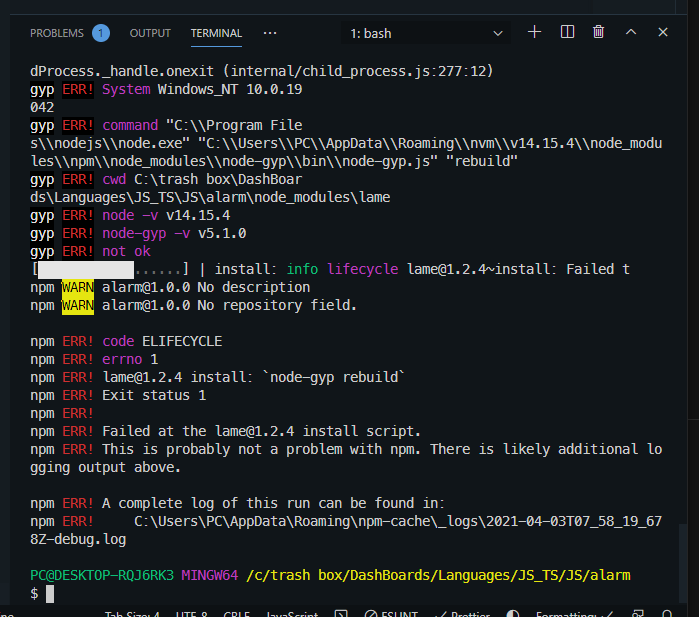Maximize the panel with the up chevron
Screen dimensions: 699x617
(x=631, y=33)
